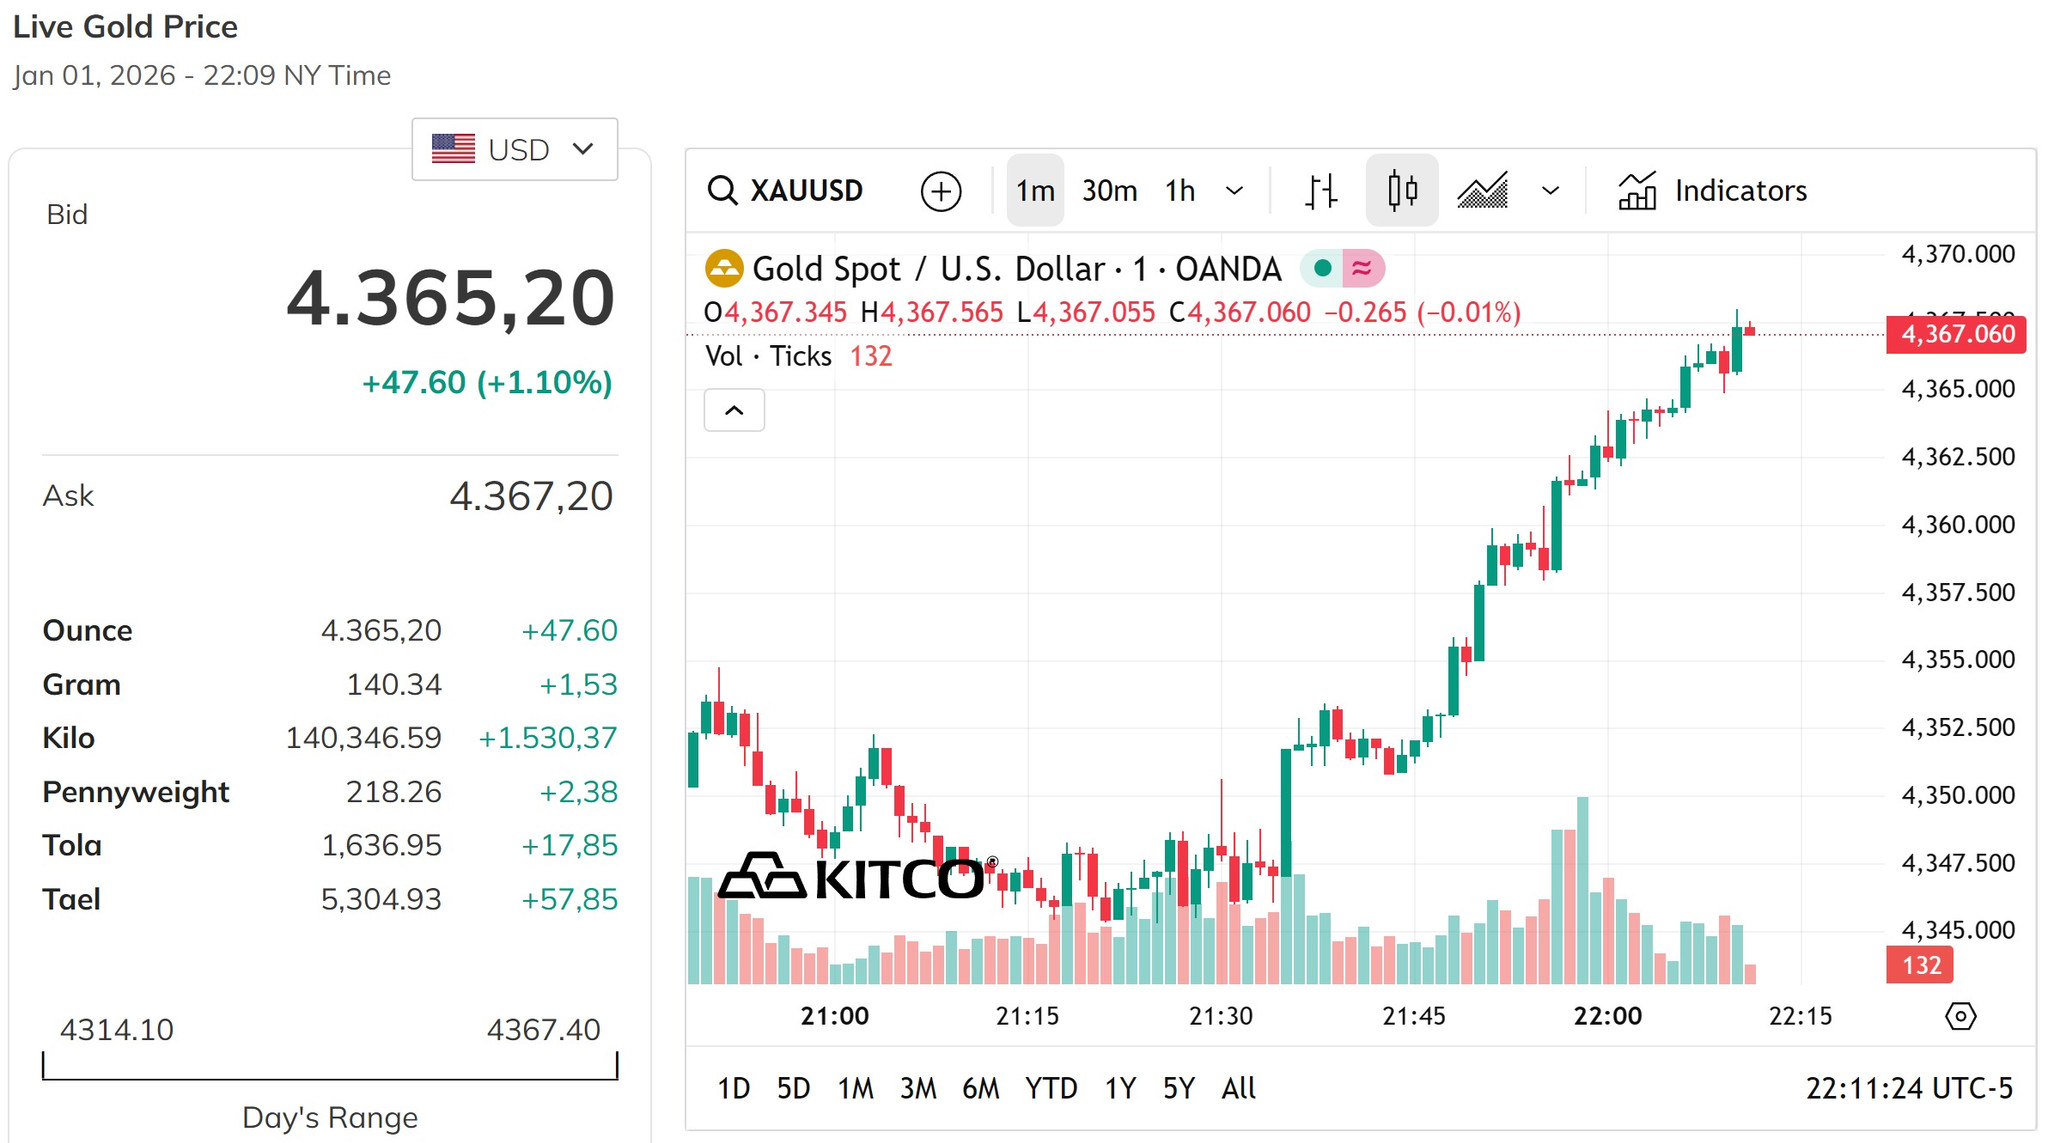The image size is (2048, 1143).
Task: Collapse the indicator legend chevron
Action: (x=734, y=410)
